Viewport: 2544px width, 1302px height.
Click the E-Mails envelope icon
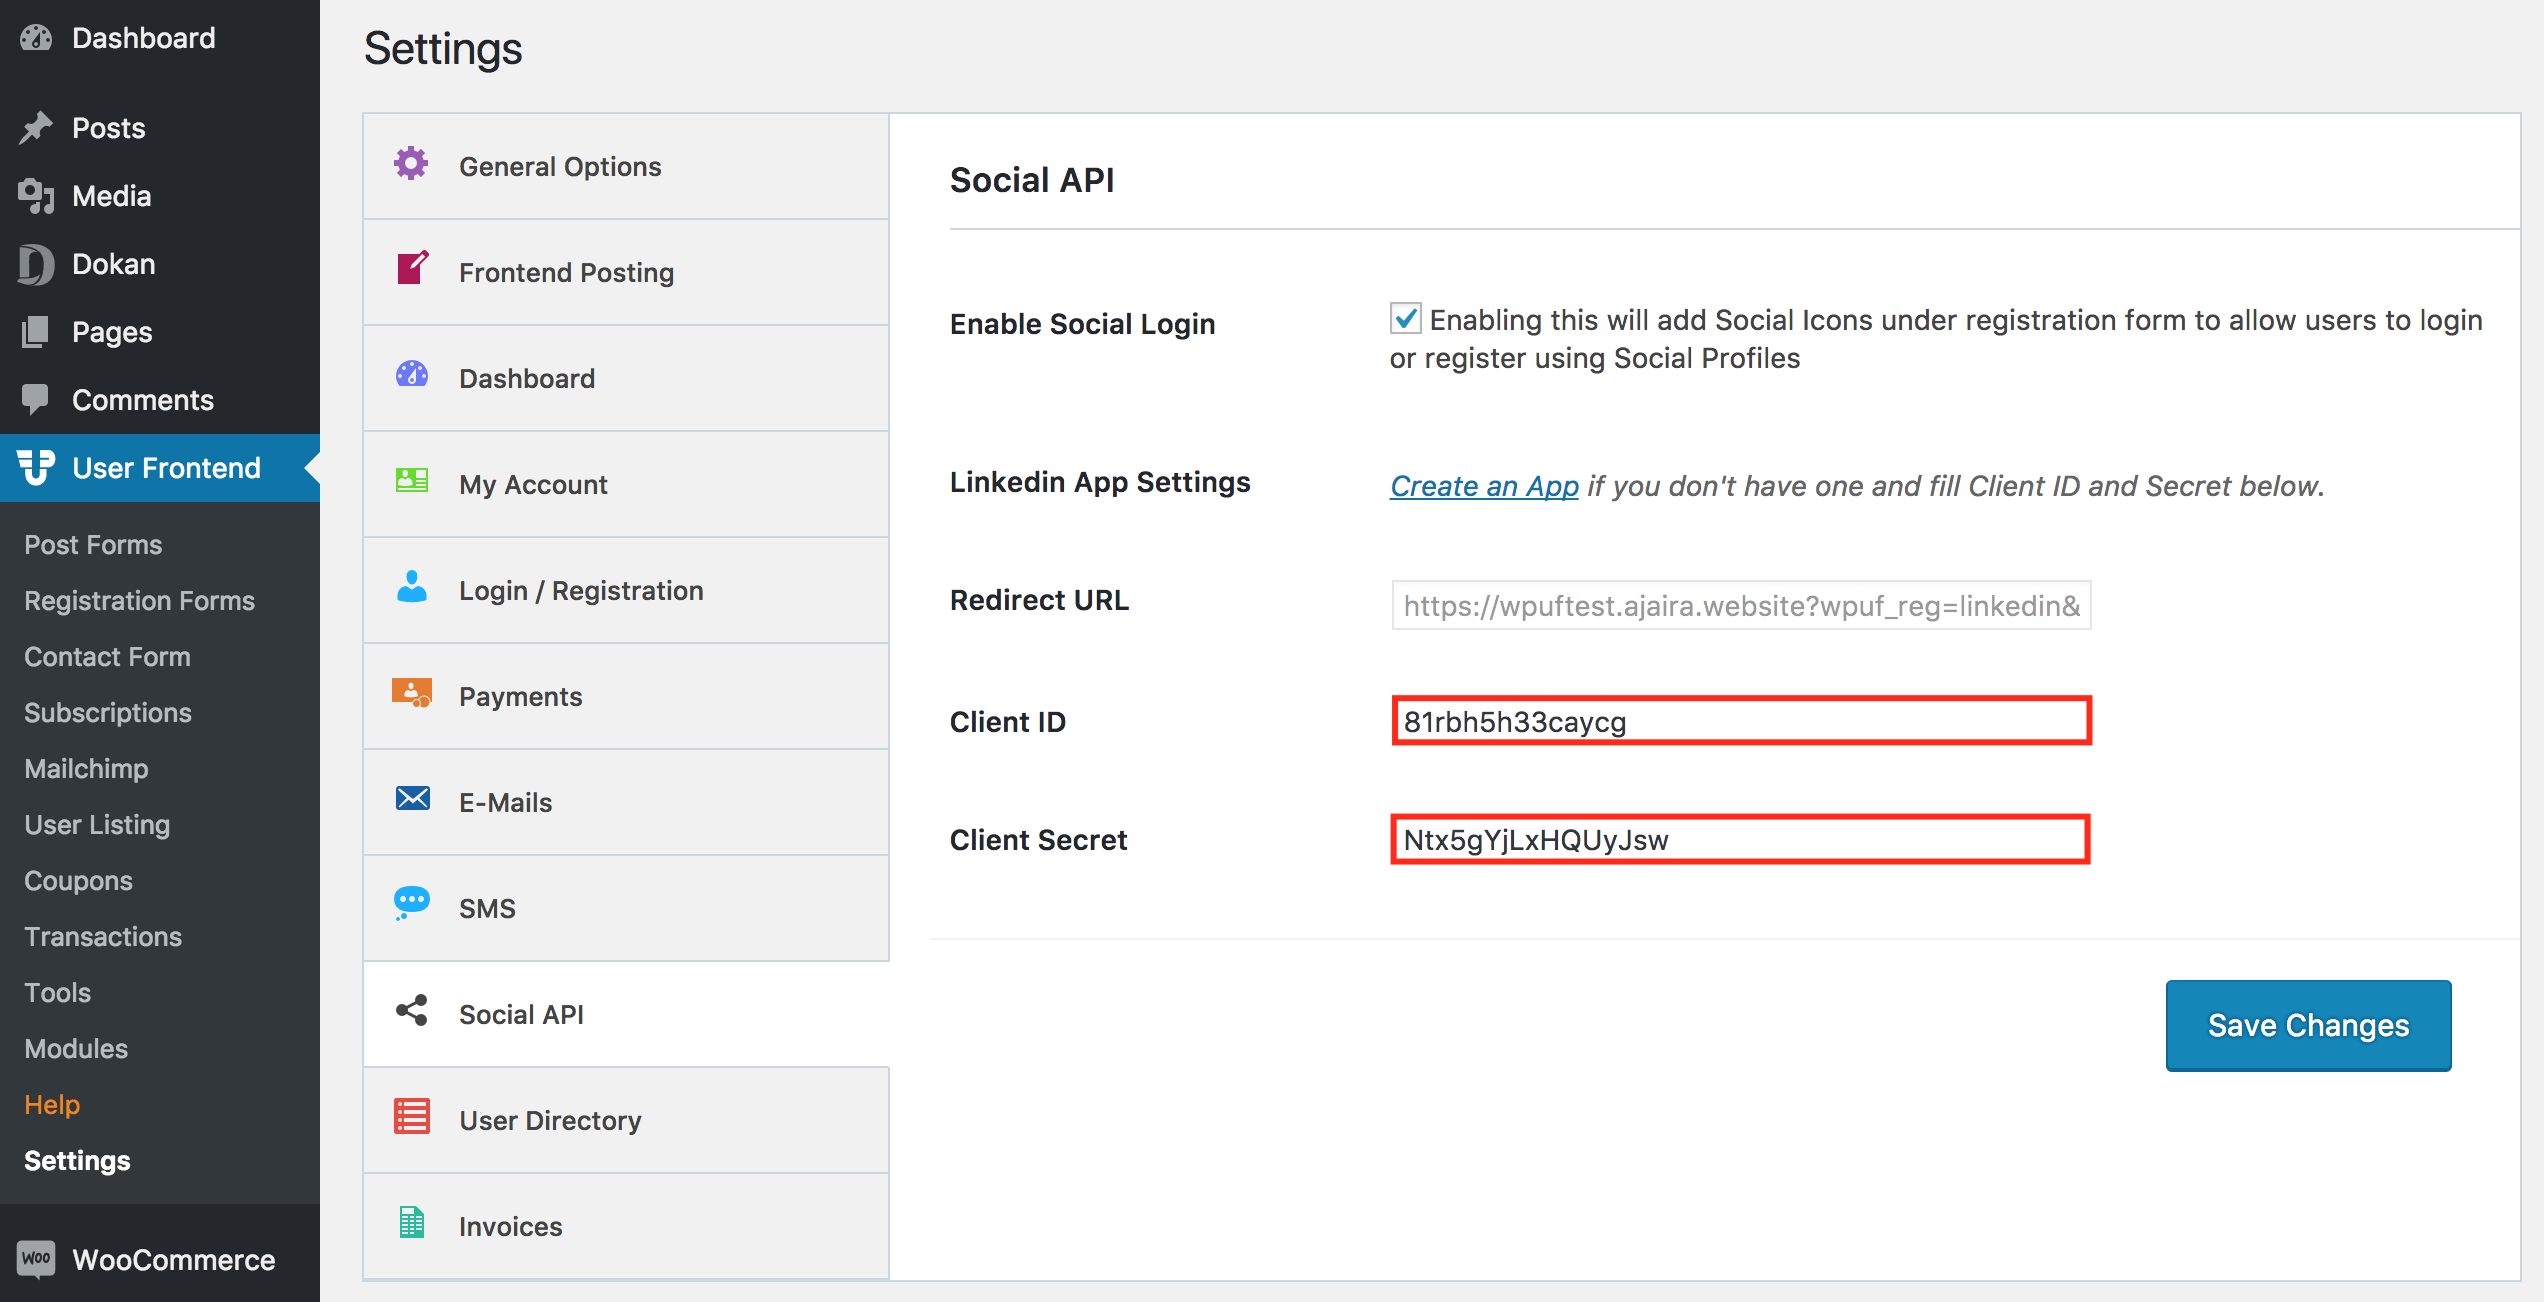coord(412,799)
